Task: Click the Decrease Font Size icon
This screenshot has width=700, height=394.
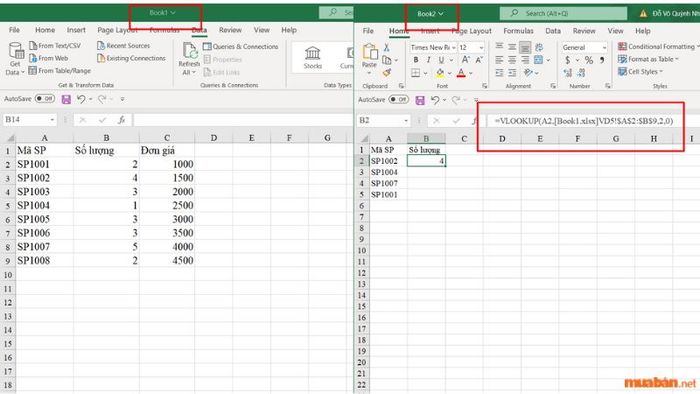Action: [479, 60]
